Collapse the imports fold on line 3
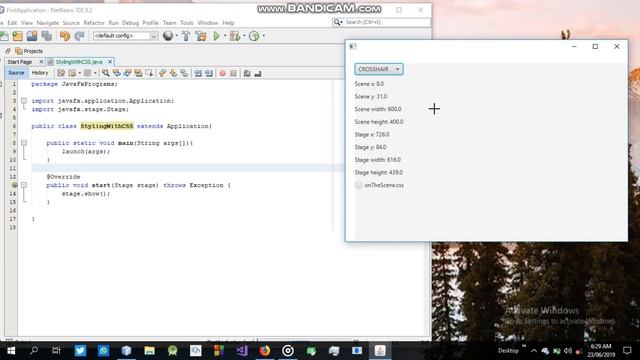Image resolution: width=640 pixels, height=360 pixels. tap(24, 101)
